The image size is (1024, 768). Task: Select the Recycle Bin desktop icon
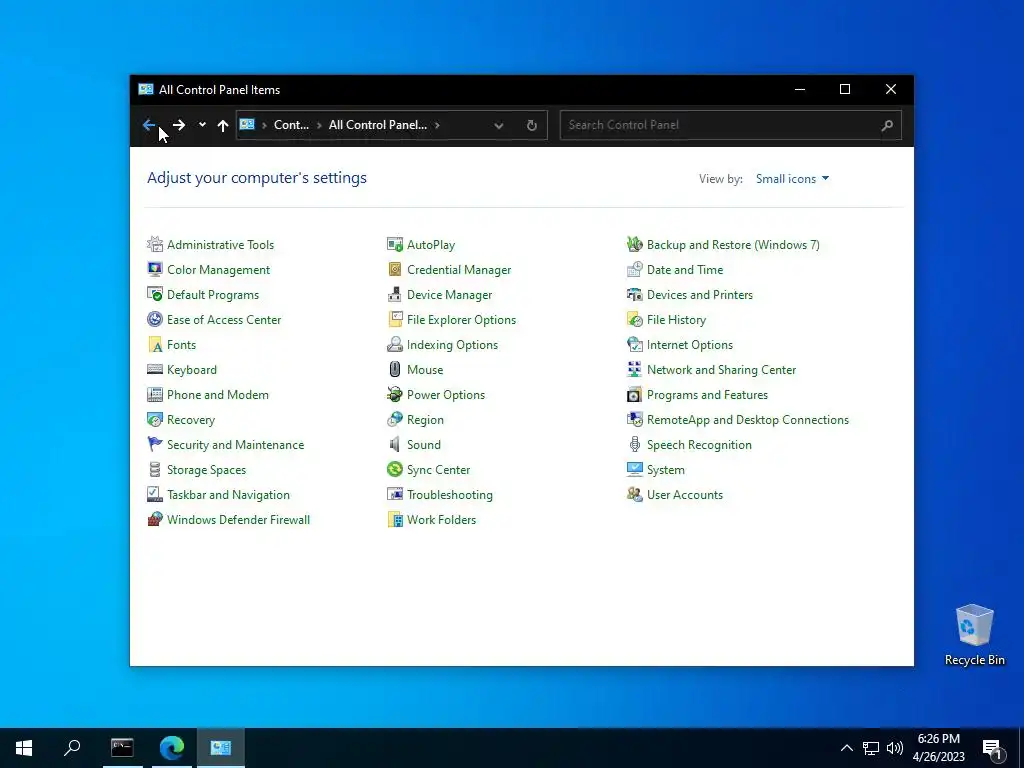pos(974,635)
